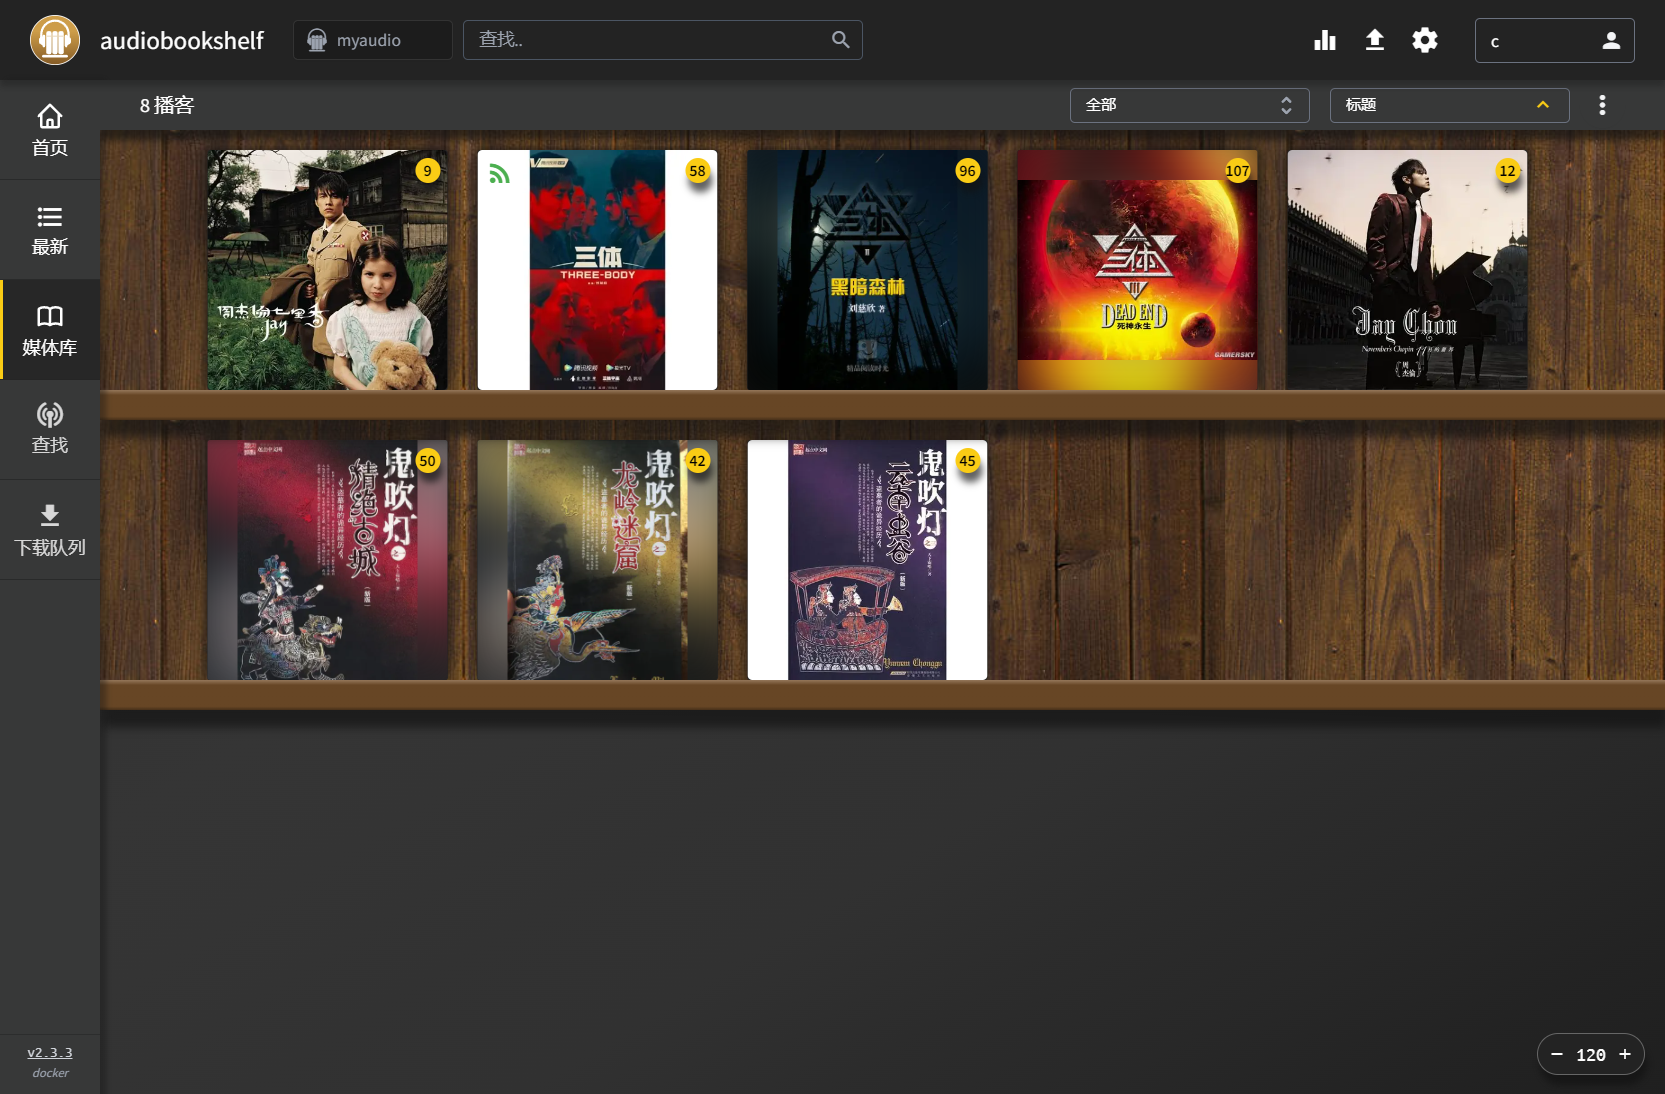Click the 96 episode count badge
The height and width of the screenshot is (1094, 1665).
[968, 171]
